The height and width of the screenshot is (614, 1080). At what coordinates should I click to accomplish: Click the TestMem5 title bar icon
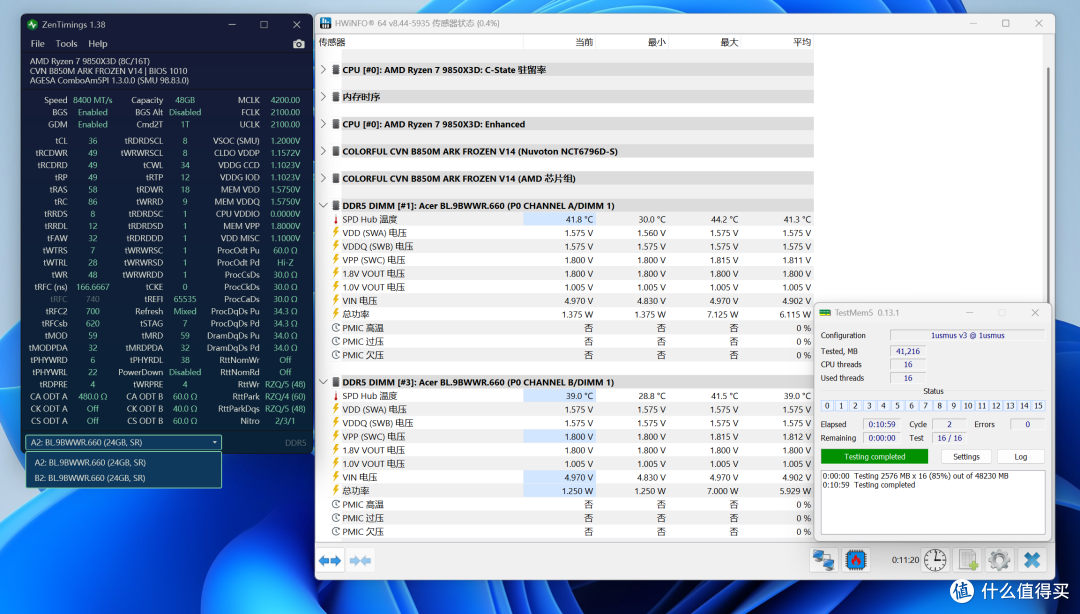825,312
